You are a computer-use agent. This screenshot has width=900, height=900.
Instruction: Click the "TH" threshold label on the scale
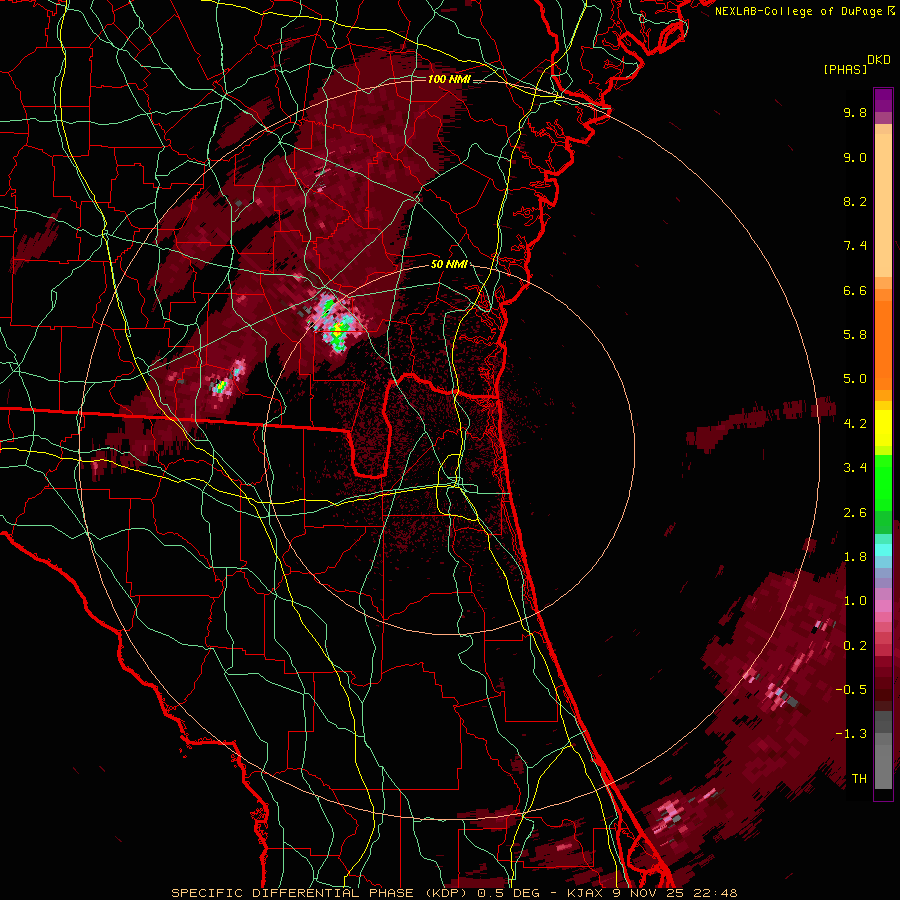(859, 779)
